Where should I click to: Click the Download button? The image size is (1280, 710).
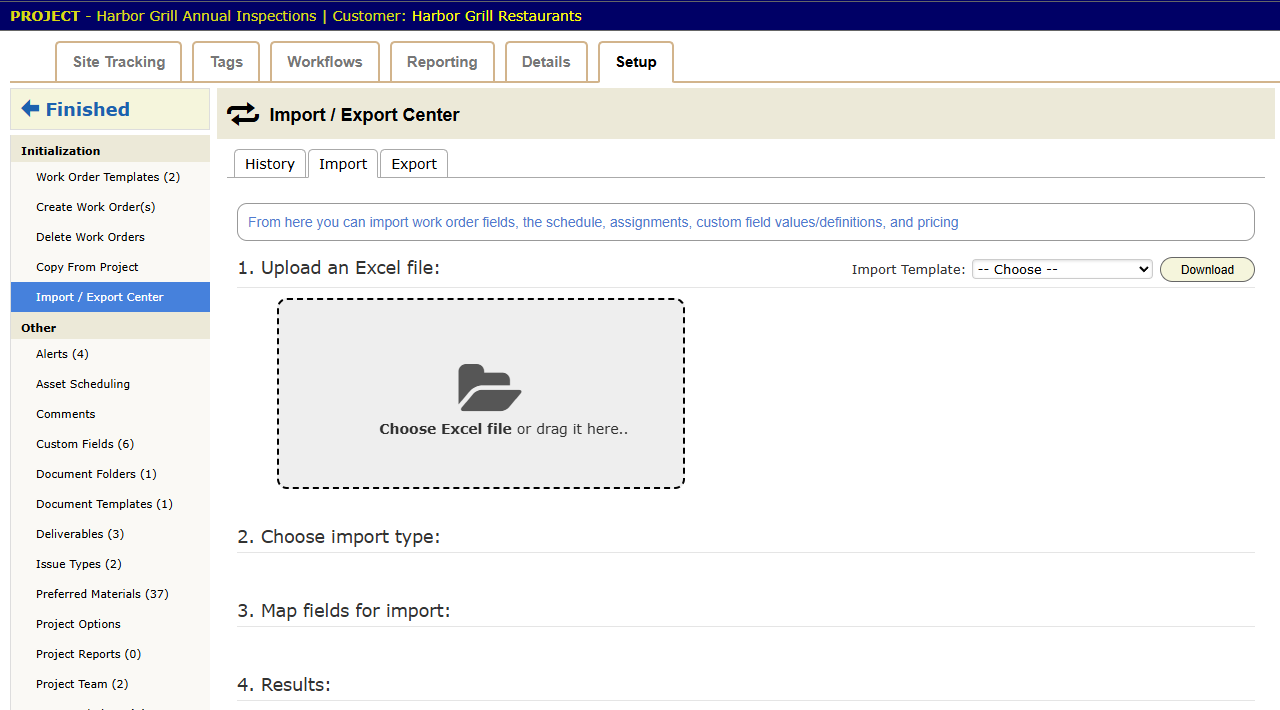pos(1207,269)
